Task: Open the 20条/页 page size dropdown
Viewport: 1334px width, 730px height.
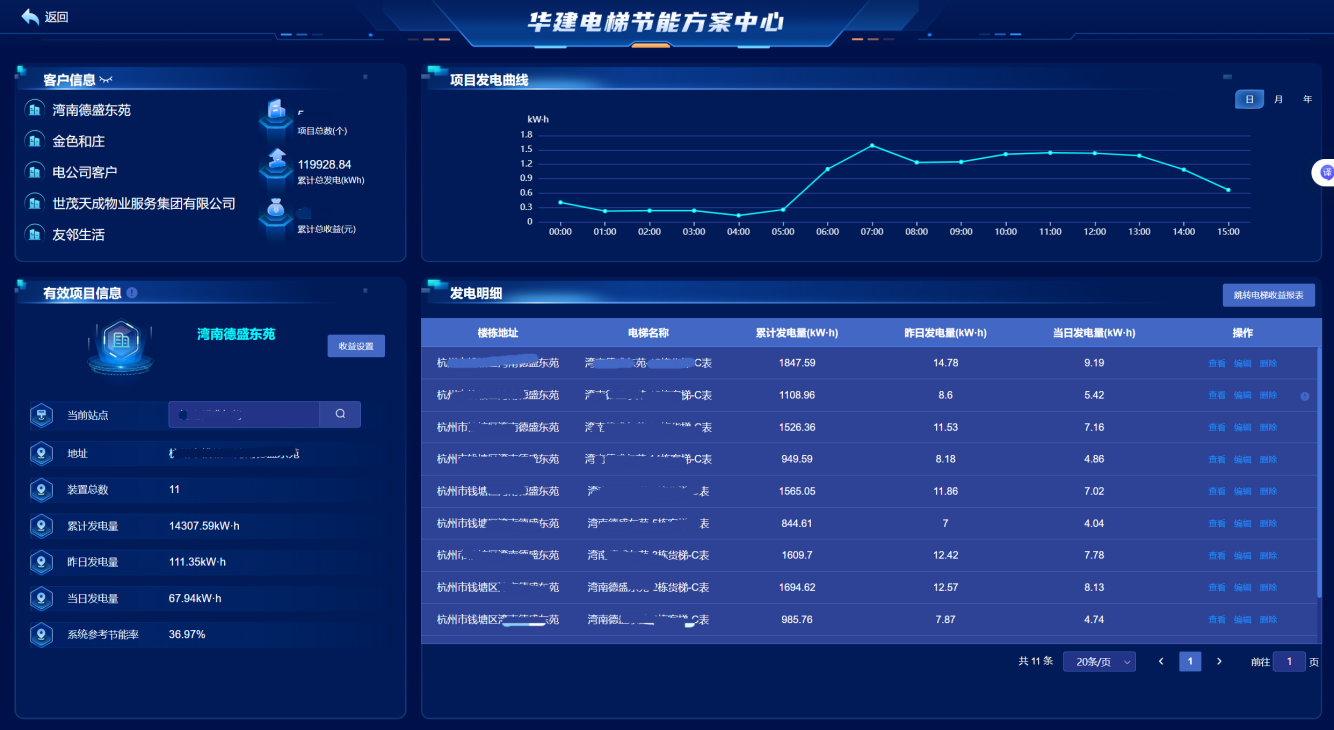Action: [1099, 661]
